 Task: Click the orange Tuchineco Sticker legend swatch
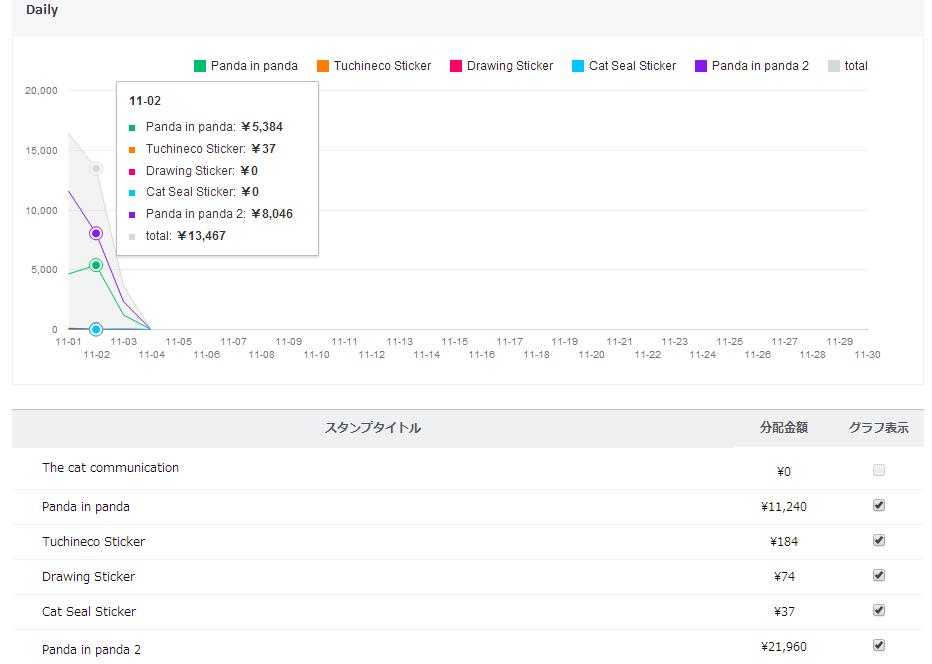tap(323, 66)
